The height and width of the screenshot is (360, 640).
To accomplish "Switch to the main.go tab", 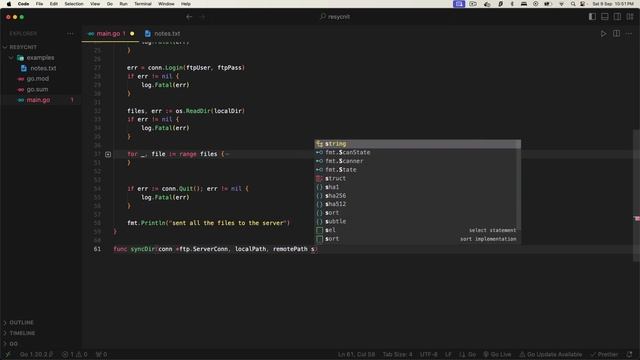I will tap(110, 33).
